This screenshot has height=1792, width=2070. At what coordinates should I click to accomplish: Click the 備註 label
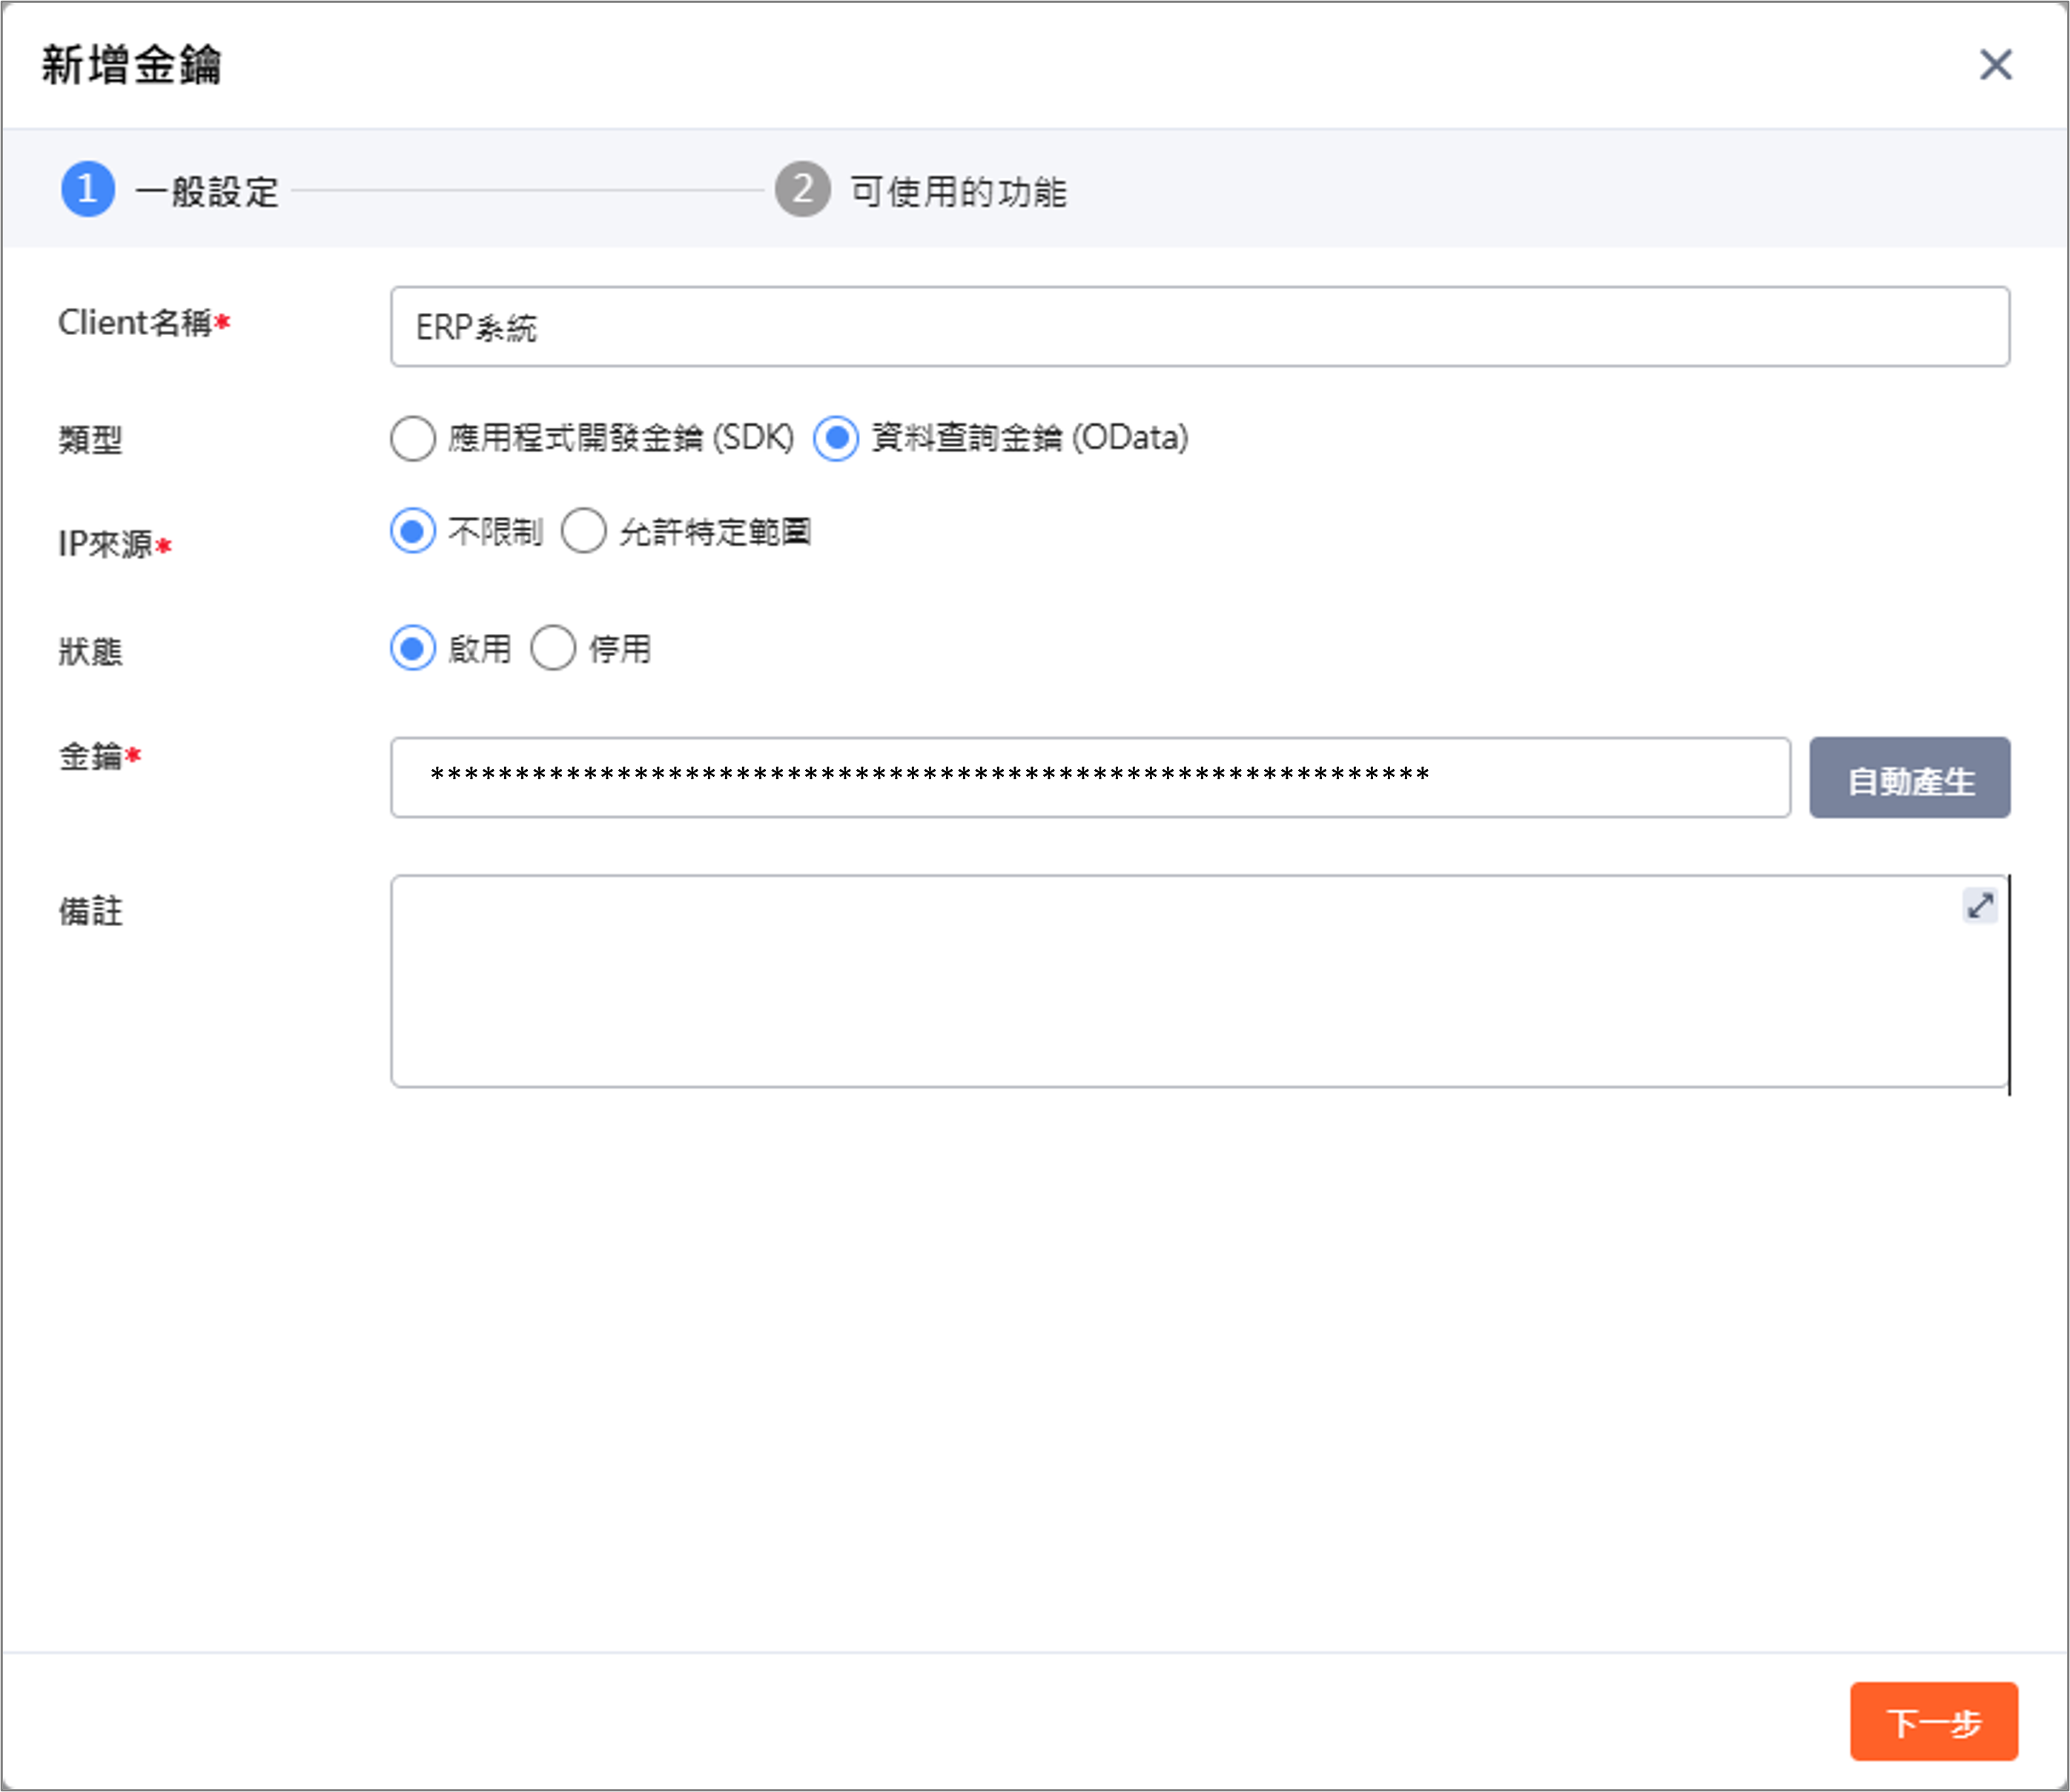[90, 912]
